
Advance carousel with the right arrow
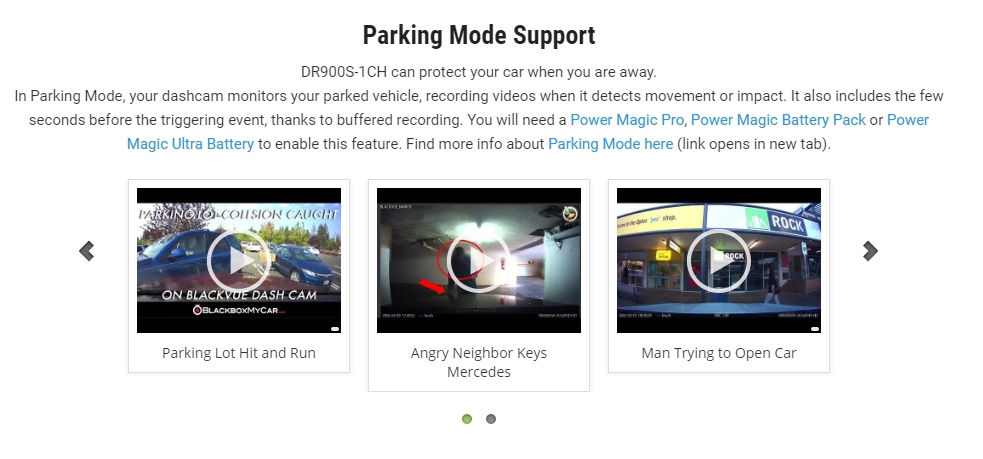(870, 251)
